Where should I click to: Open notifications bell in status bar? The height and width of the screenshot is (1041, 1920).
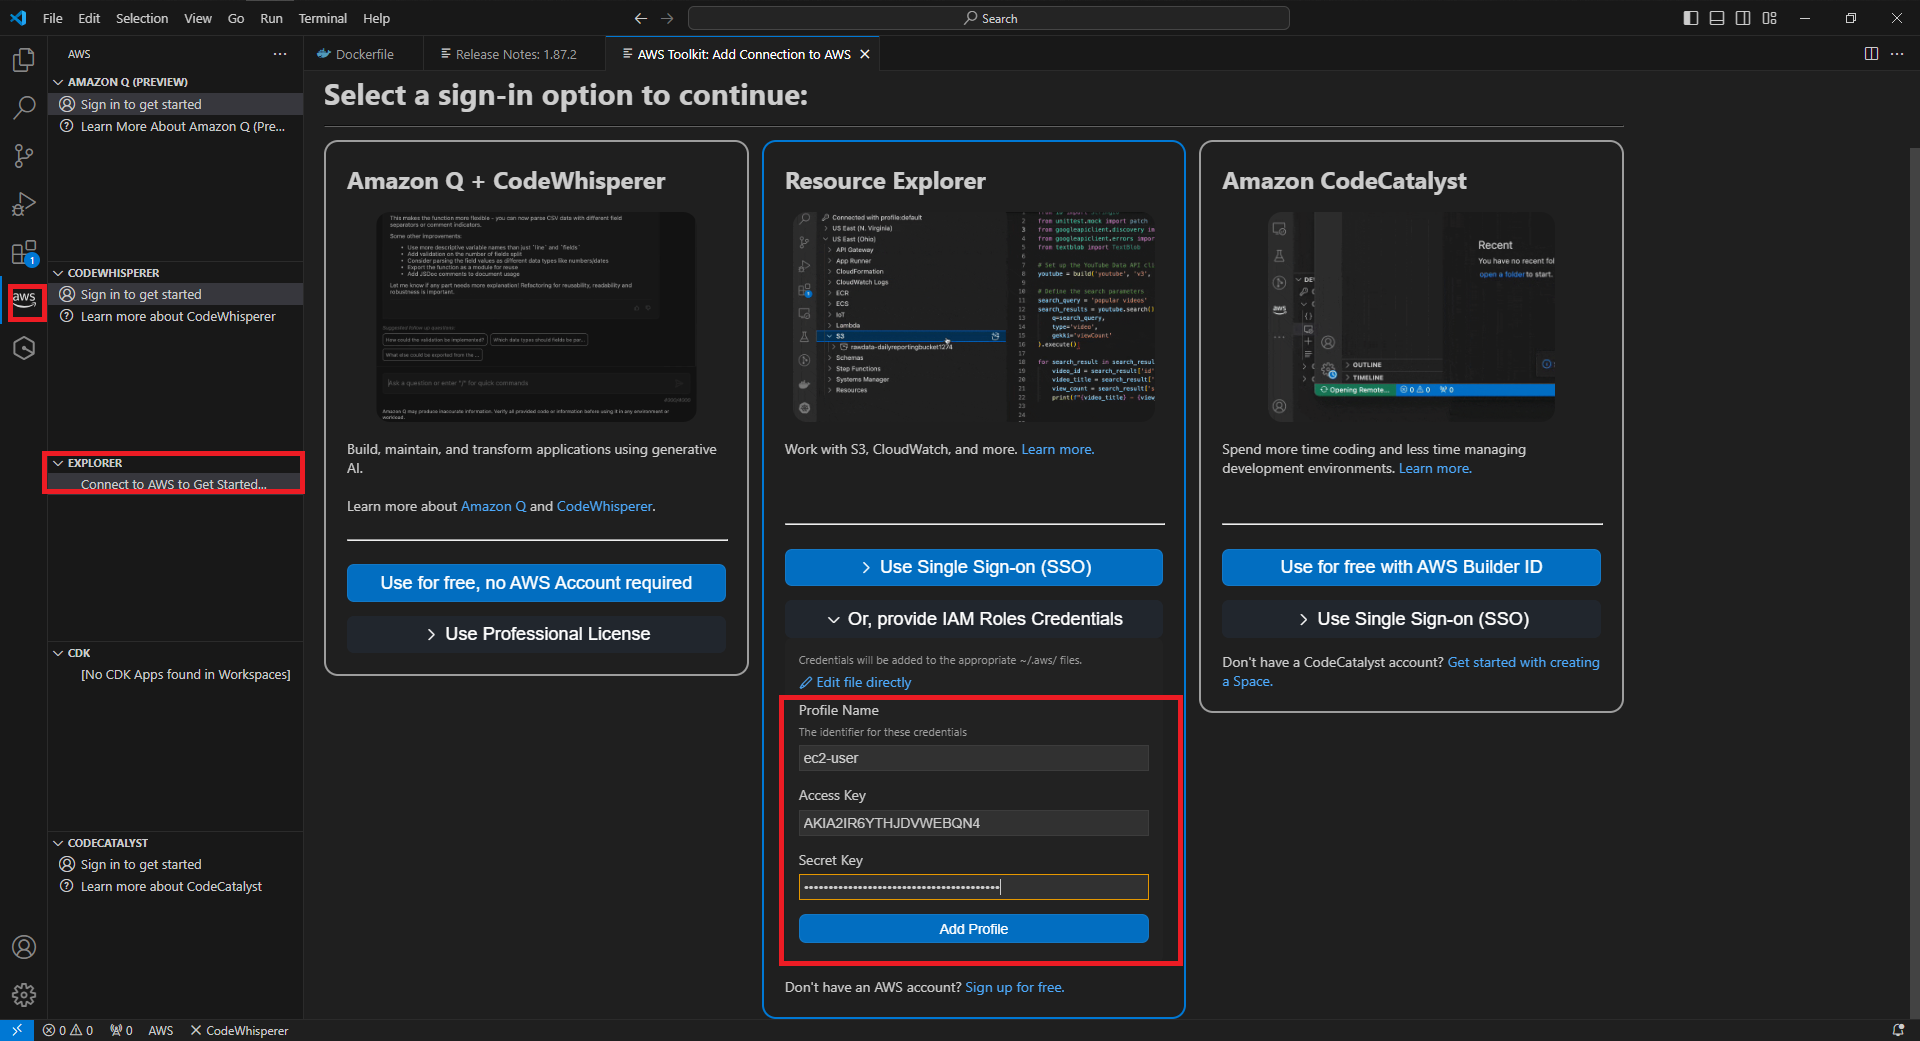pyautogui.click(x=1898, y=1030)
